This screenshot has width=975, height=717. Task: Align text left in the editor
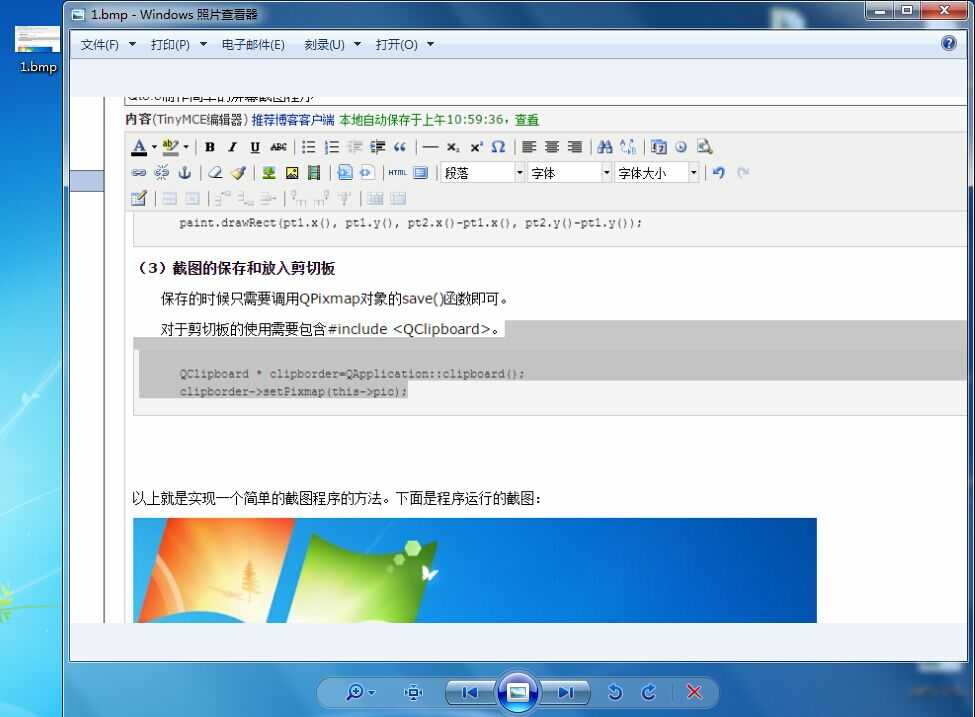pos(529,147)
